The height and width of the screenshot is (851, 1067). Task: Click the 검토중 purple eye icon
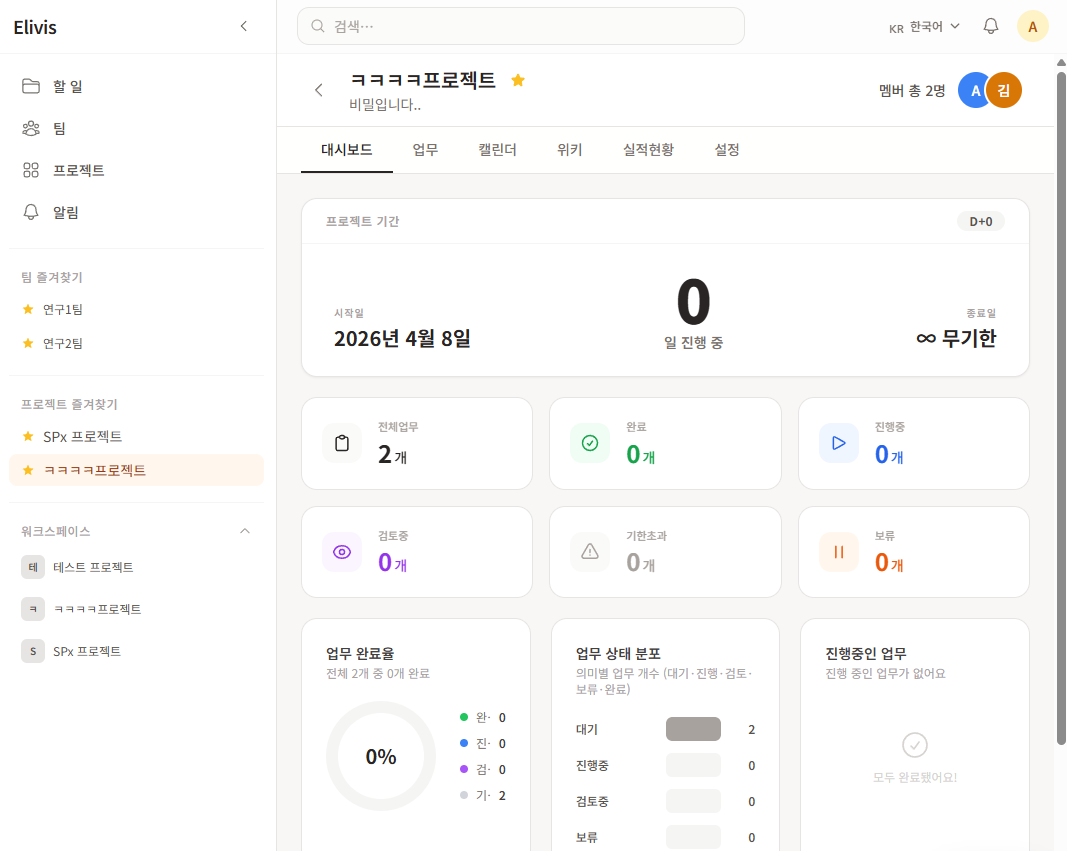[342, 552]
